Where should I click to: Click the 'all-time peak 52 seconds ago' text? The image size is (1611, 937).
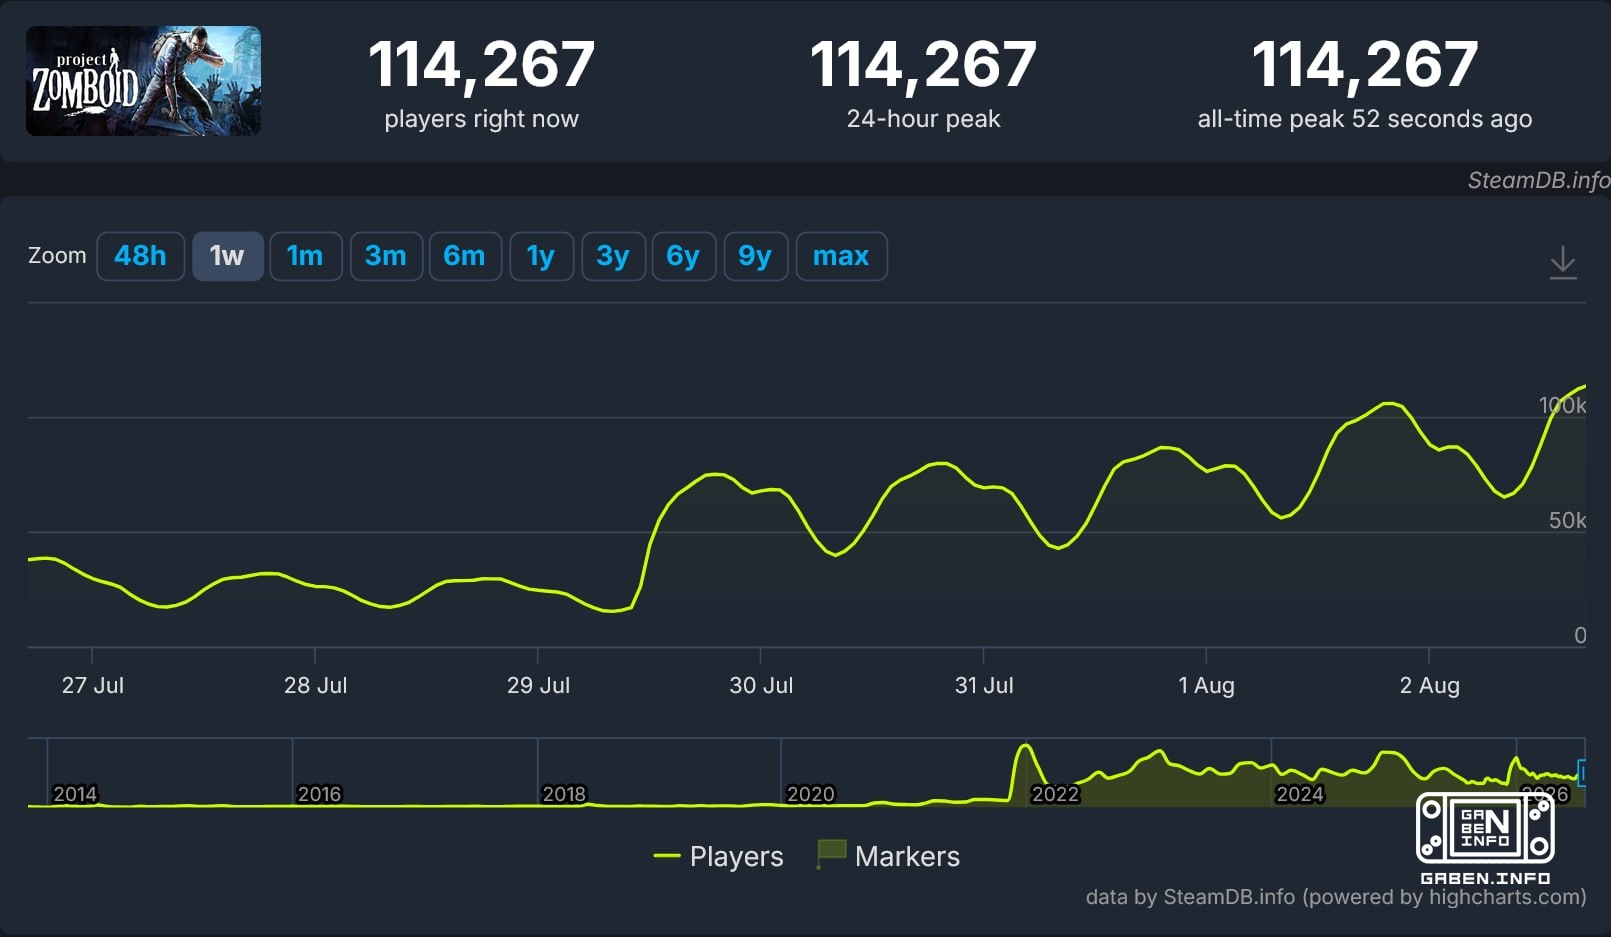[x=1365, y=119]
